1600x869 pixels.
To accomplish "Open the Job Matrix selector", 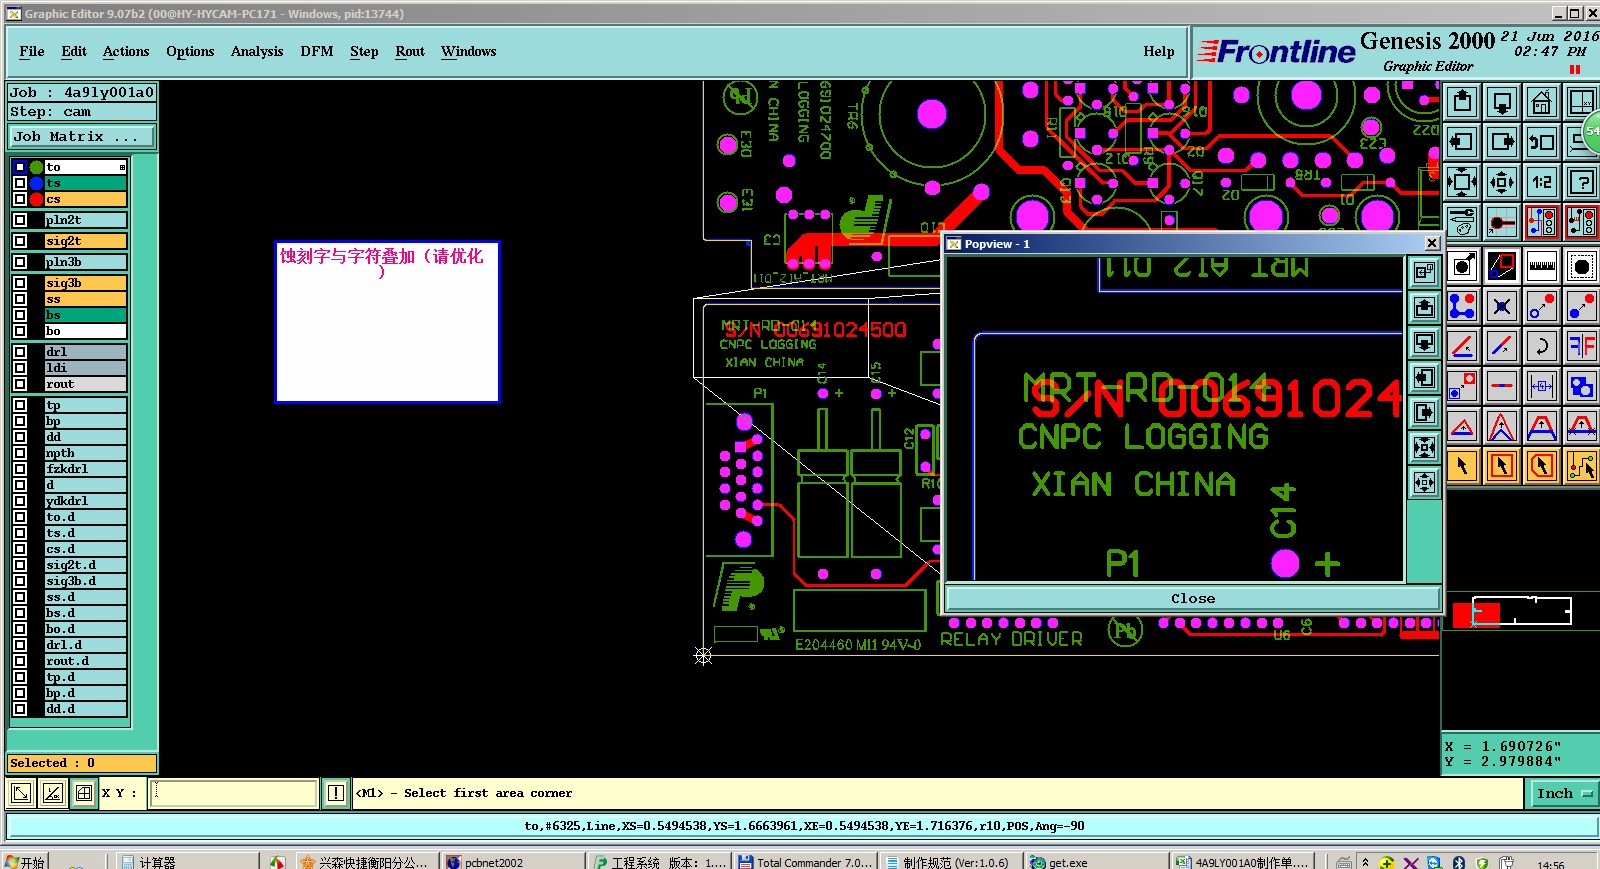I will (x=82, y=137).
